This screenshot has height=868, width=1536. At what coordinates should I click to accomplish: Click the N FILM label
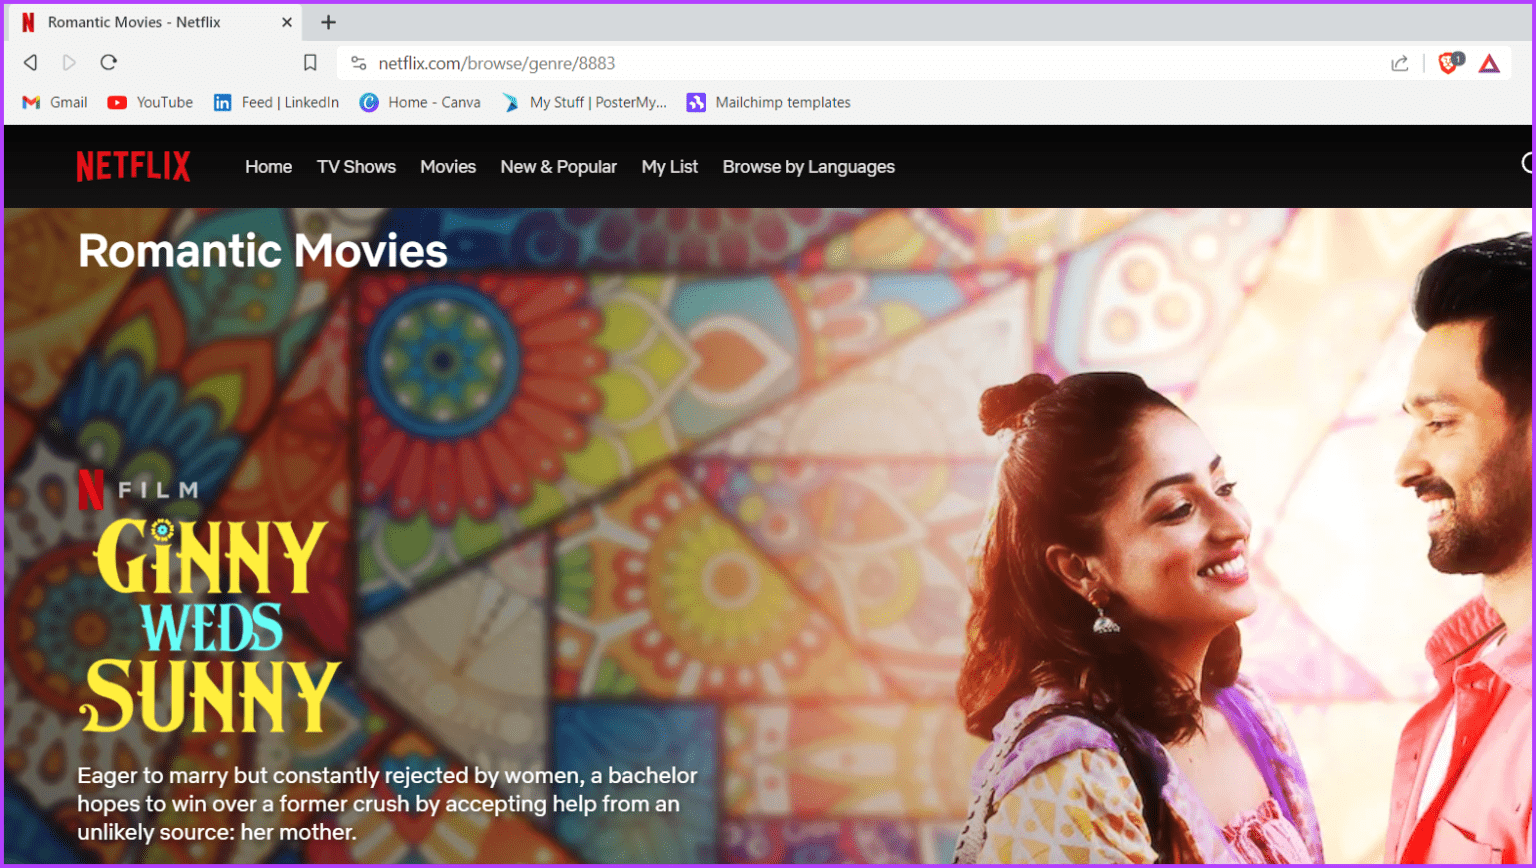point(138,489)
